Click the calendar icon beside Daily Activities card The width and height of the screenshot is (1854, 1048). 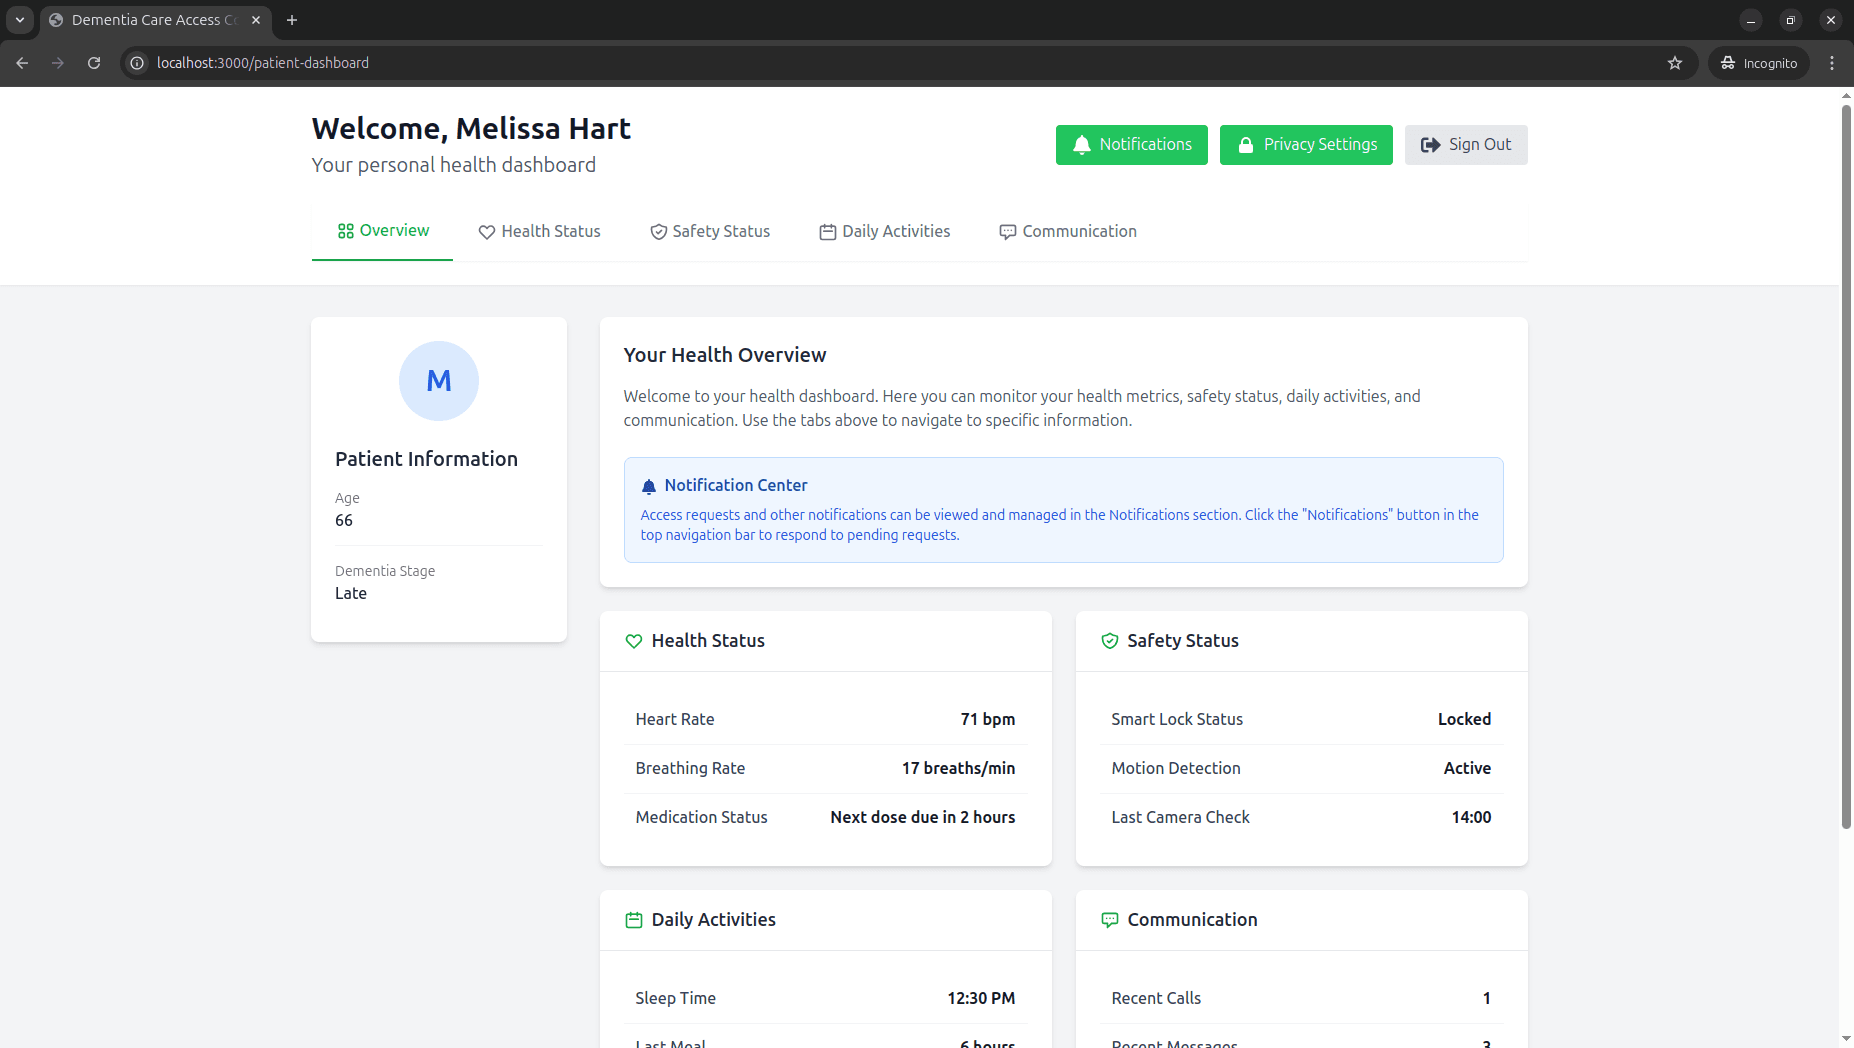point(634,920)
